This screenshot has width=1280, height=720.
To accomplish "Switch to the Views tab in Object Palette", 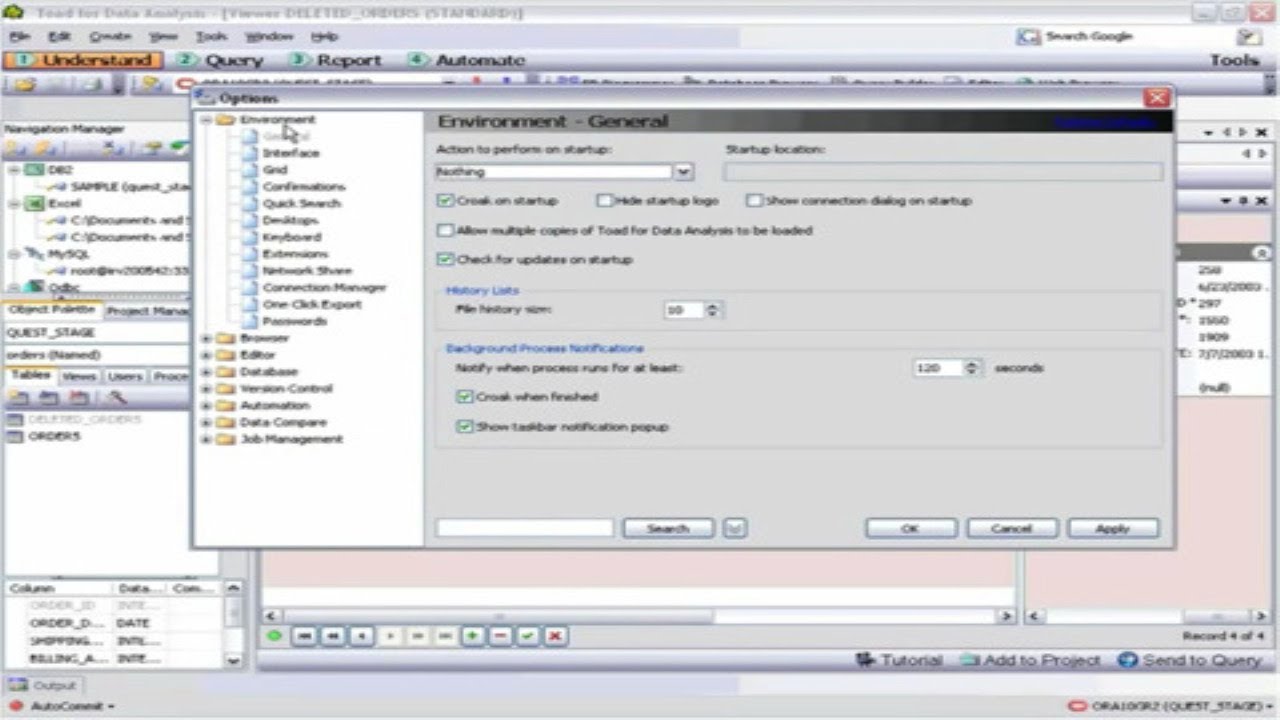I will 79,377.
